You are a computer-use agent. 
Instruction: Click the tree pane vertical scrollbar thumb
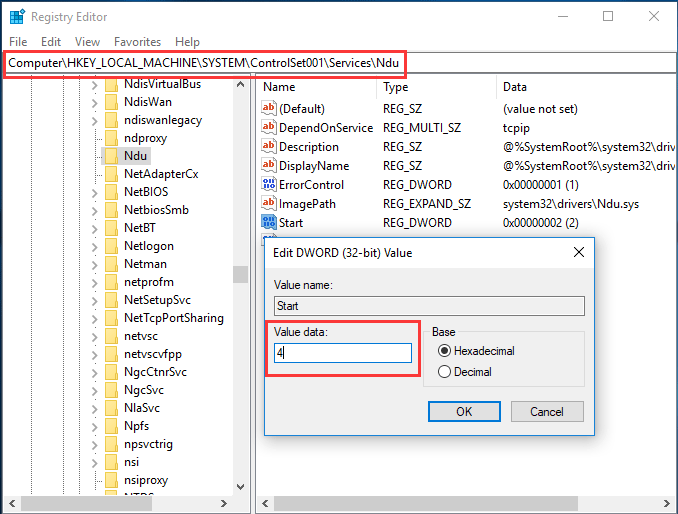coord(240,274)
